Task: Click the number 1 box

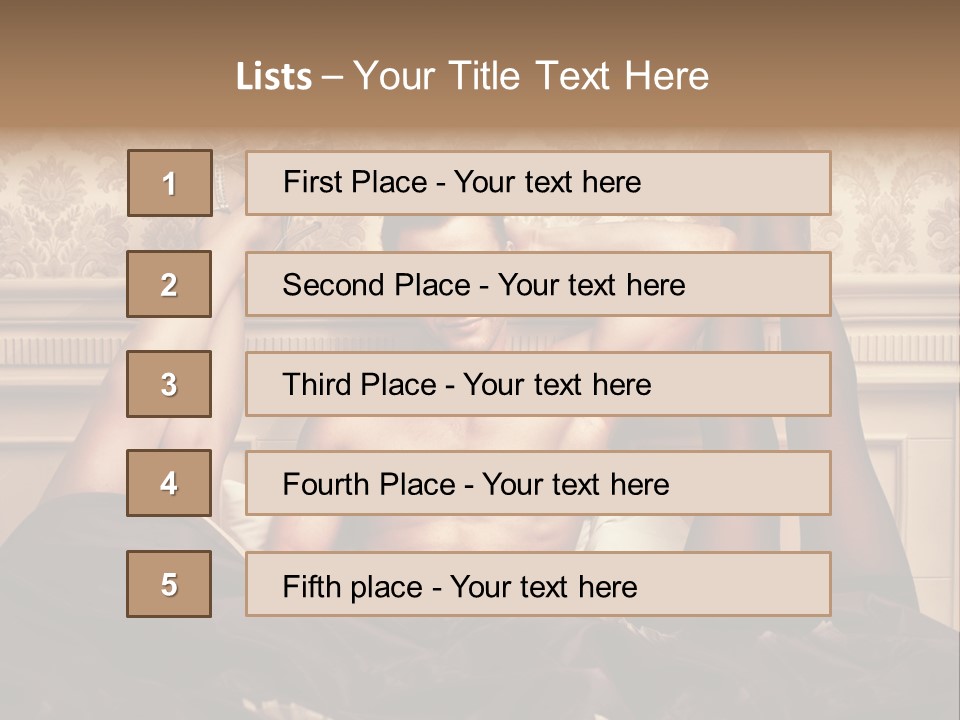Action: 170,183
